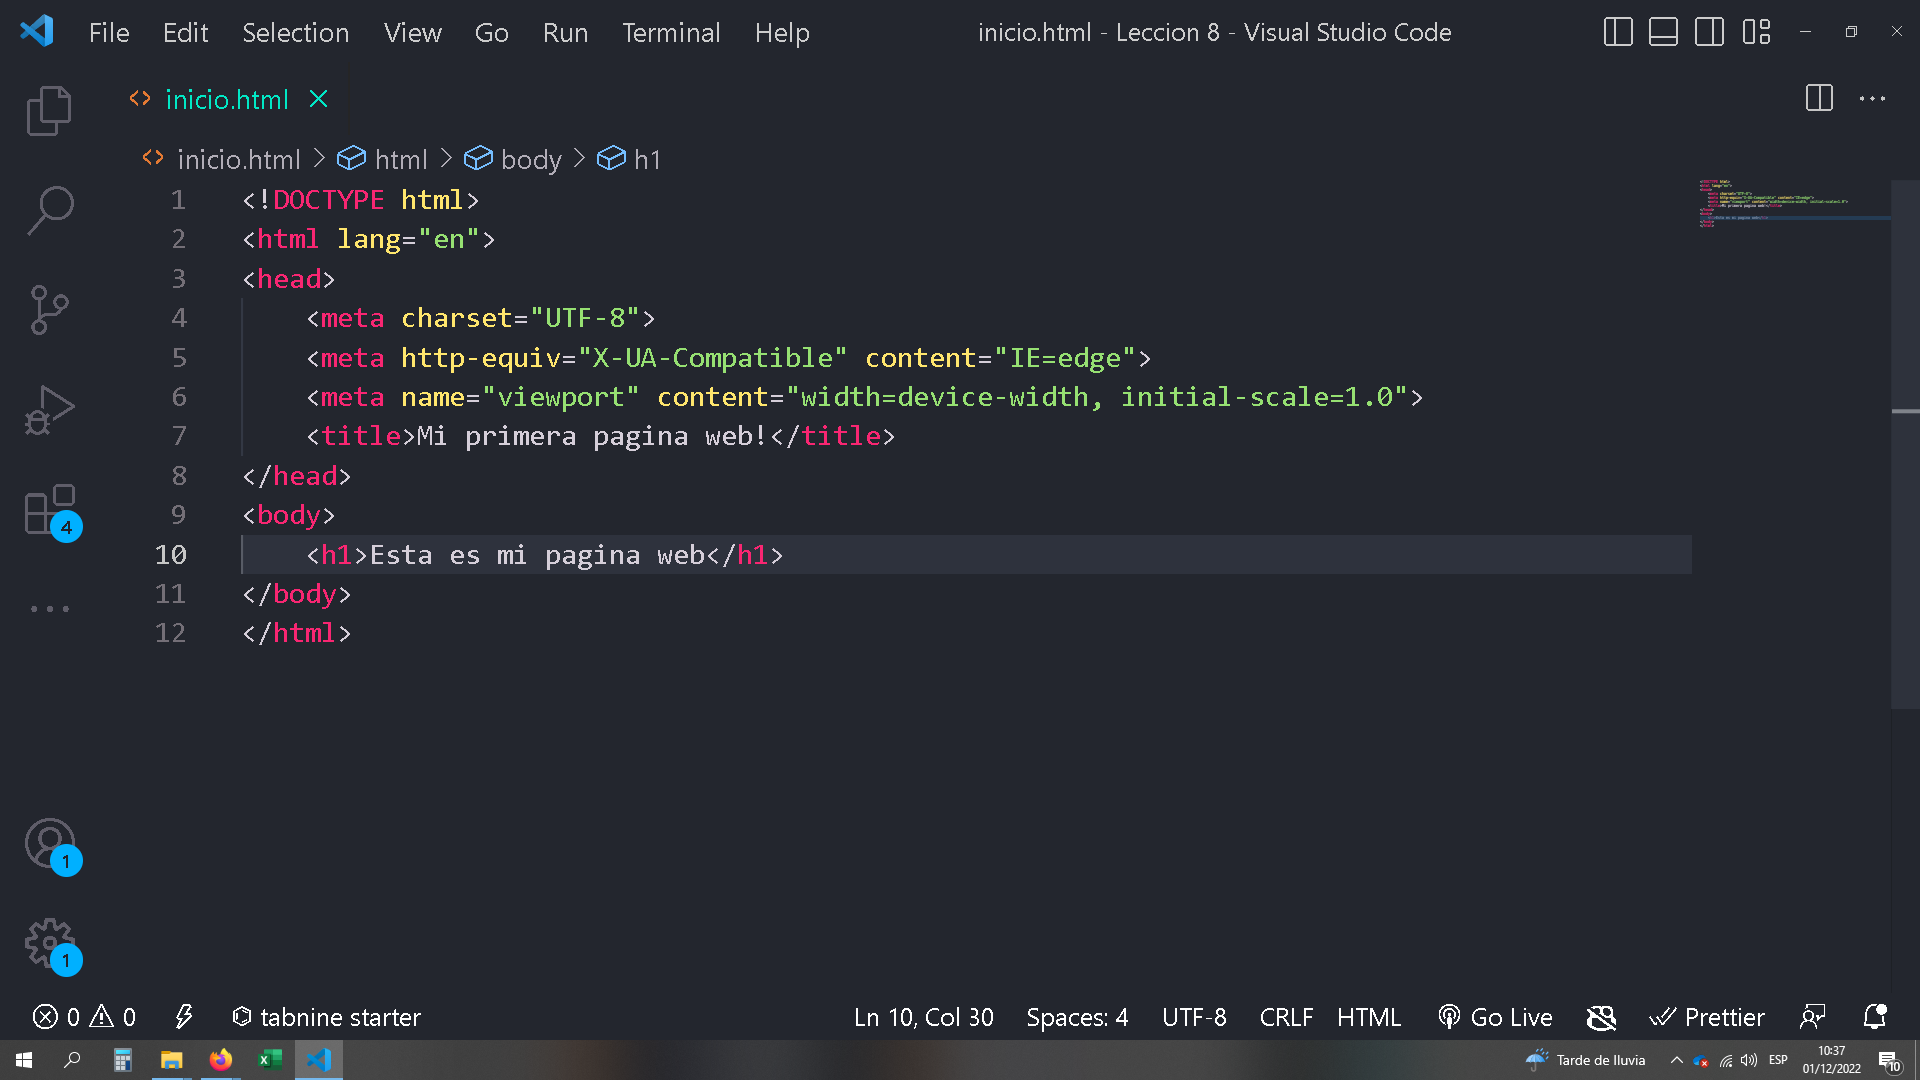Open the Search view in activity bar
Screen dimensions: 1920x1080
click(x=49, y=210)
